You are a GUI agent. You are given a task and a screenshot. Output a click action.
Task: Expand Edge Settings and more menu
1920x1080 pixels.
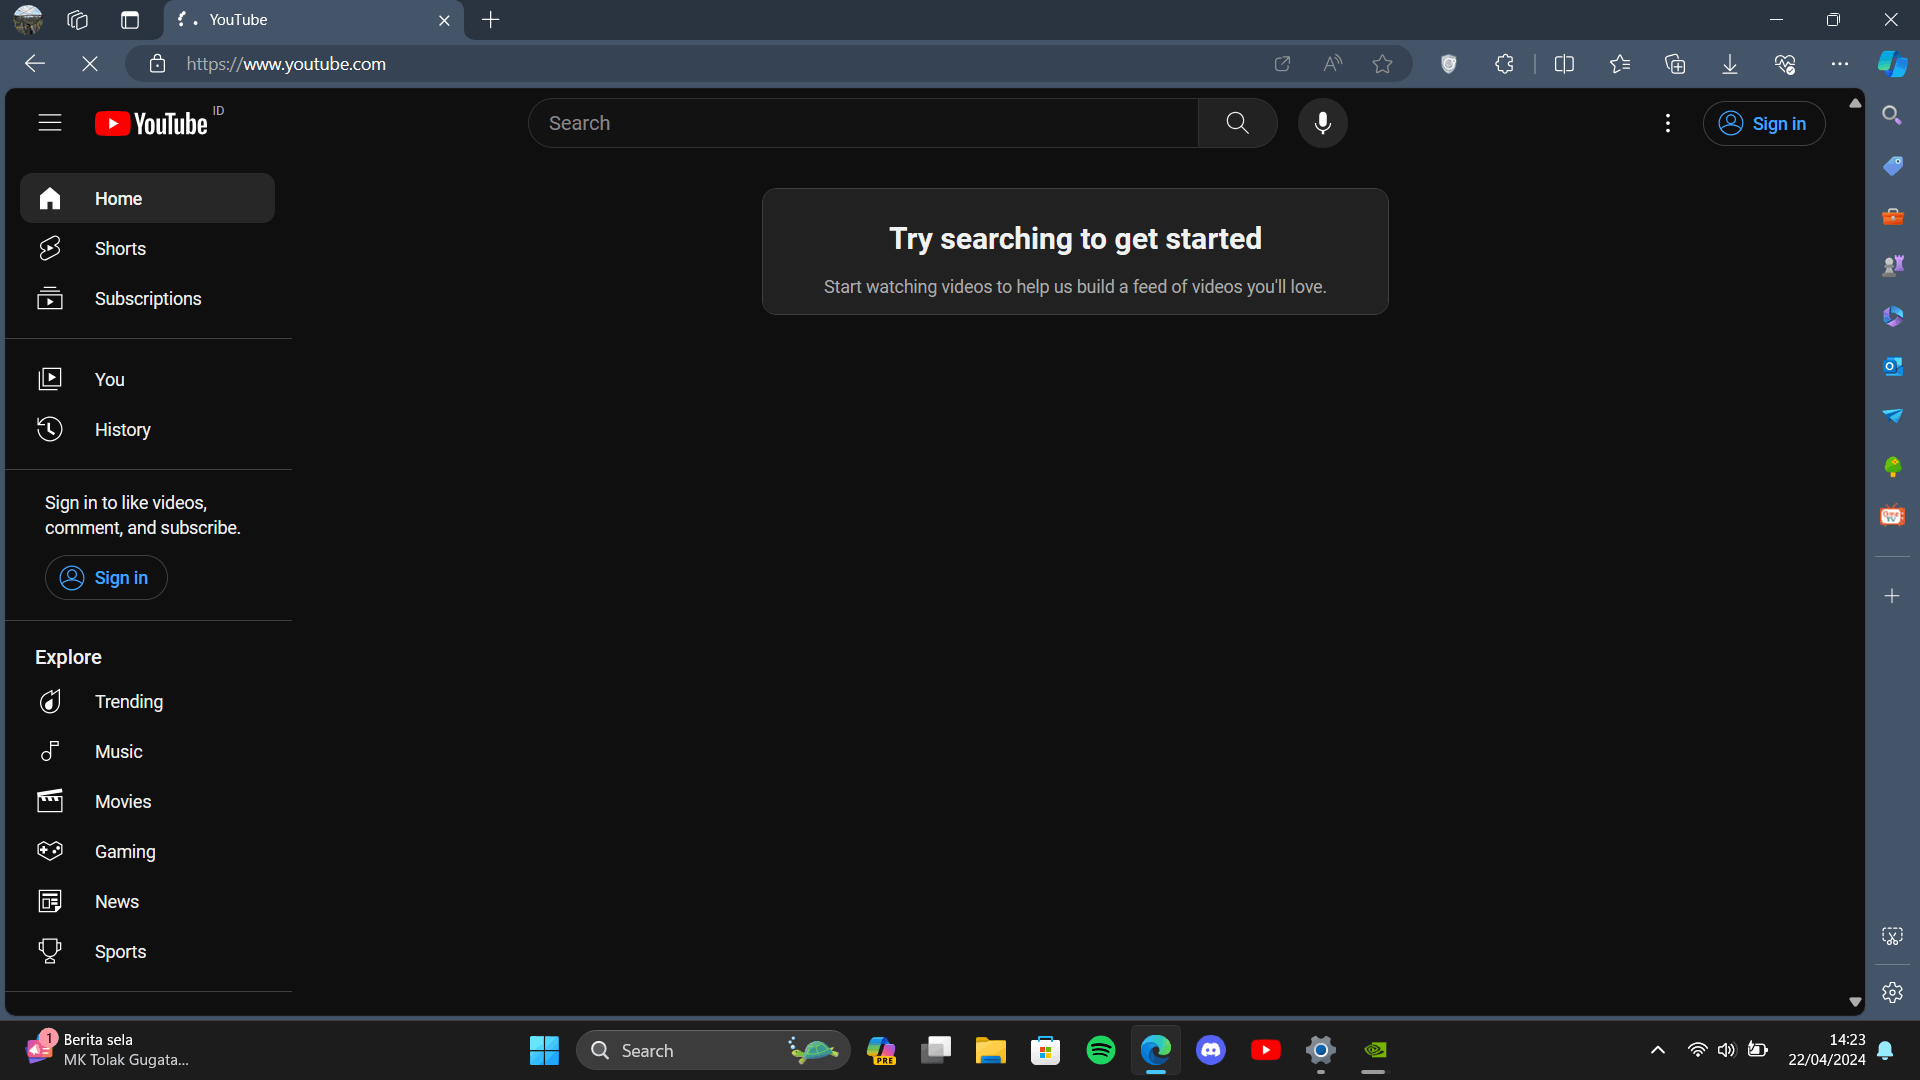pyautogui.click(x=1839, y=64)
